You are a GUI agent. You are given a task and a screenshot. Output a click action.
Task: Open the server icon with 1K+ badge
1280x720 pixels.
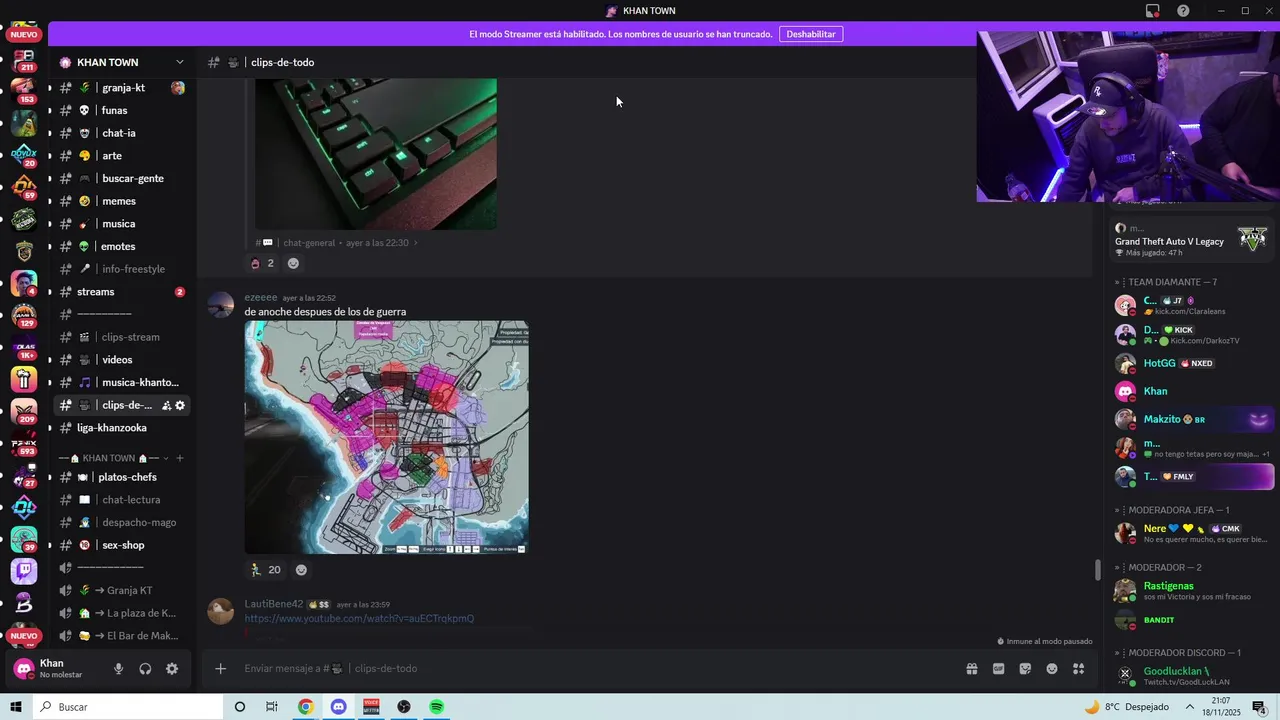pyautogui.click(x=24, y=349)
